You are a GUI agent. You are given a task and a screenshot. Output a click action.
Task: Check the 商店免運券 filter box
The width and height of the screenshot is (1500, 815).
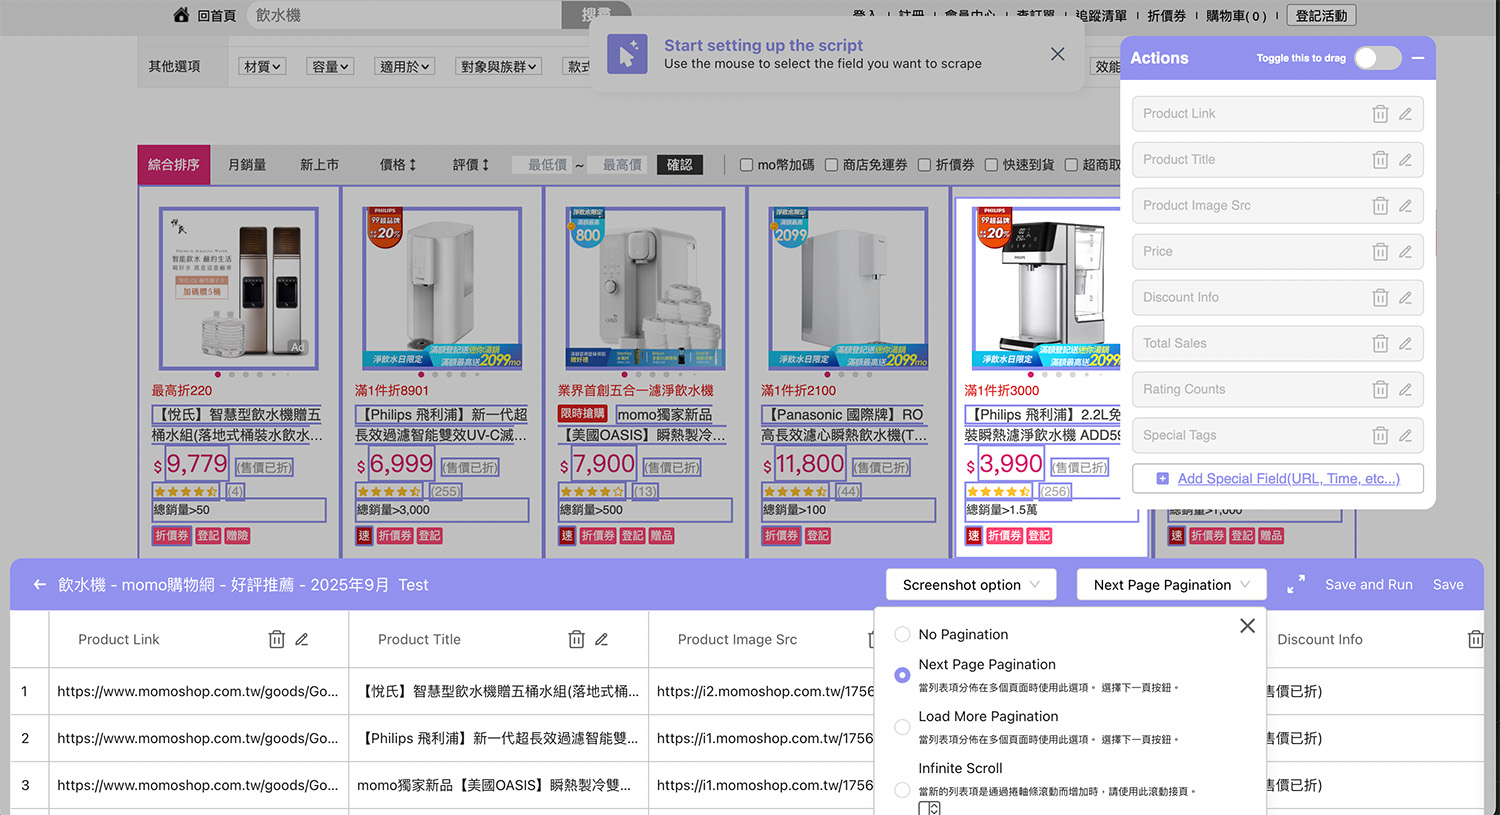pos(831,165)
